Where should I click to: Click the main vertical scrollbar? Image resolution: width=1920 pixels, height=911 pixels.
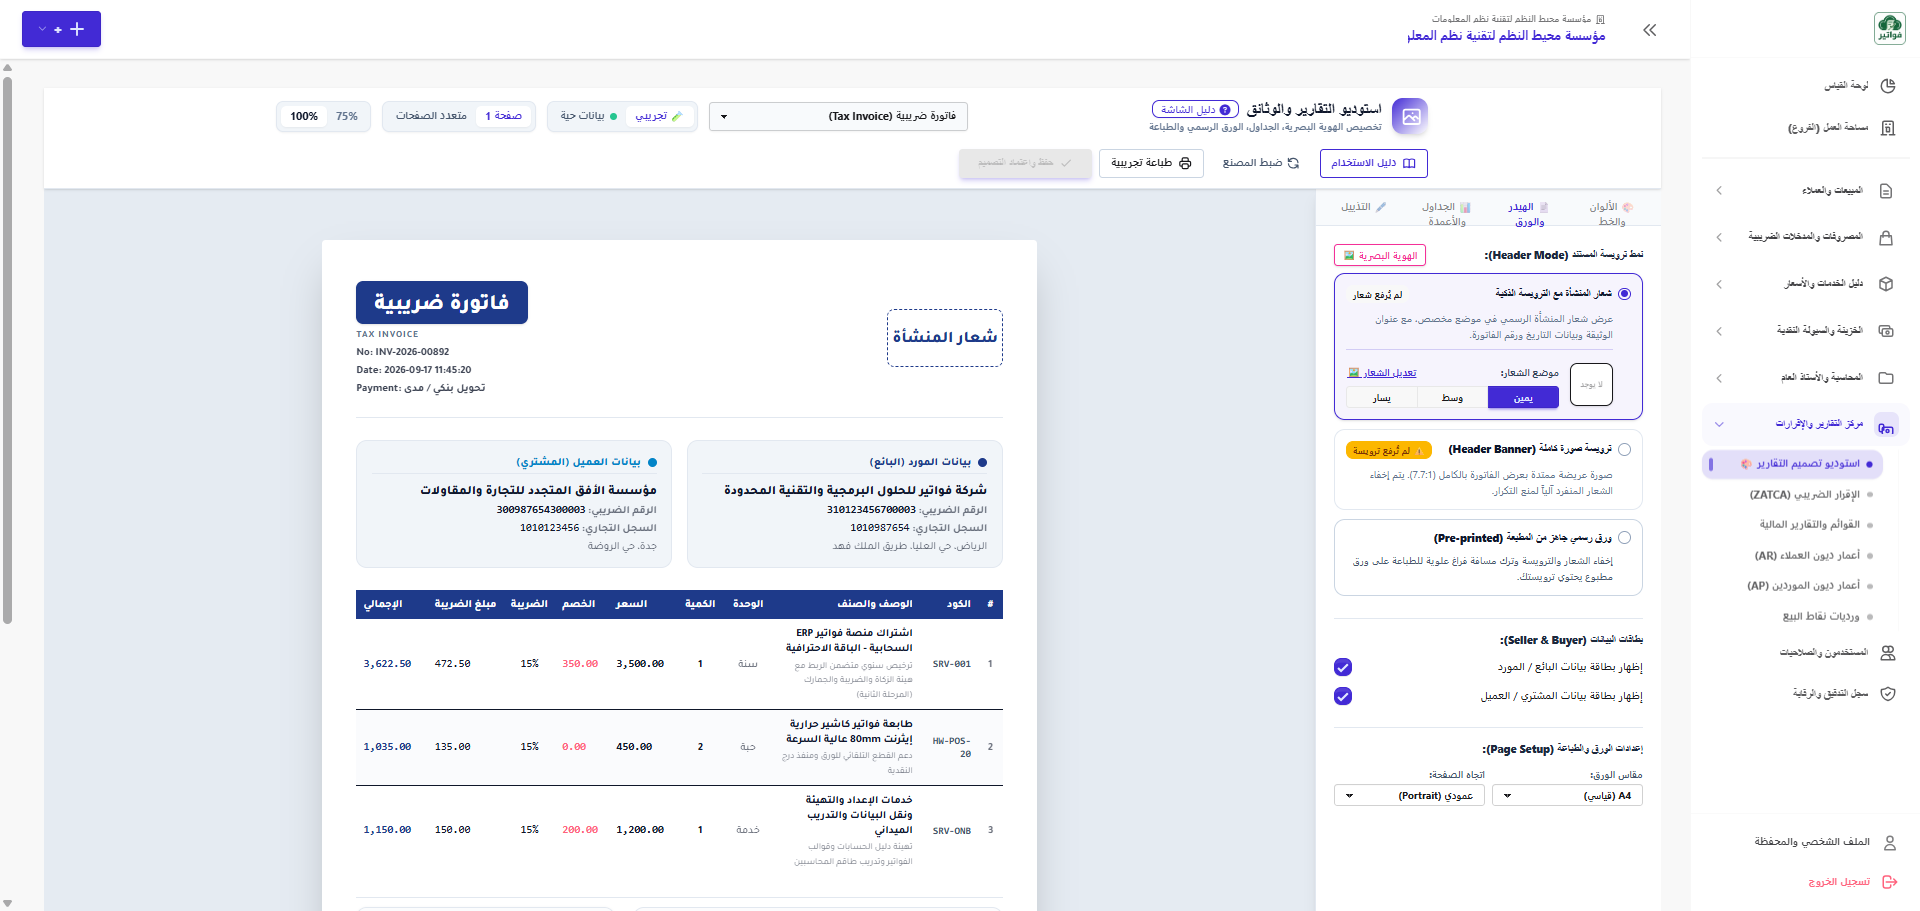click(7, 350)
